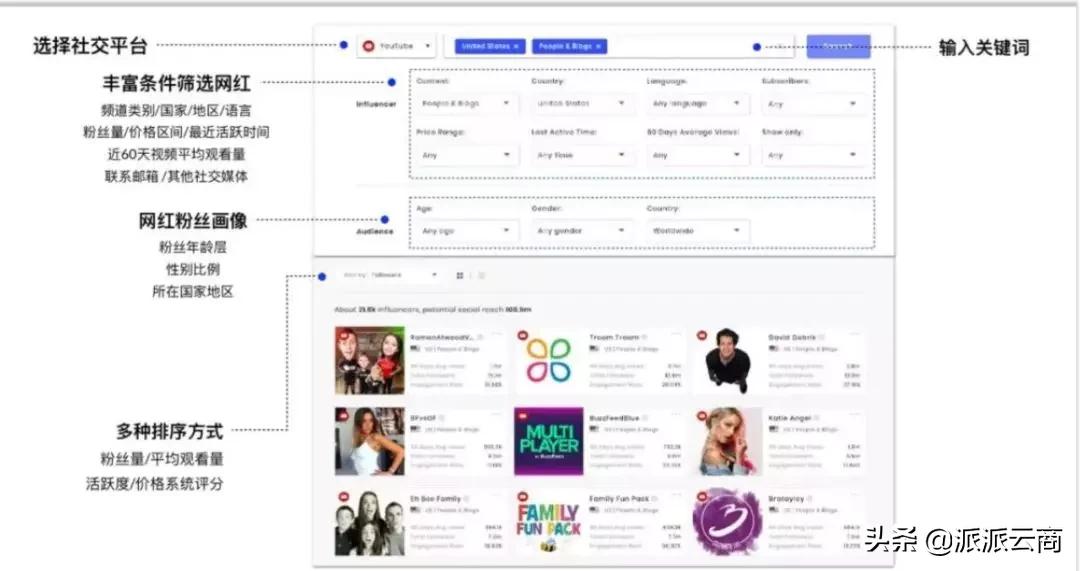Click the US flag icon on Eh Bee Family card
This screenshot has width=1080, height=571.
tap(415, 510)
